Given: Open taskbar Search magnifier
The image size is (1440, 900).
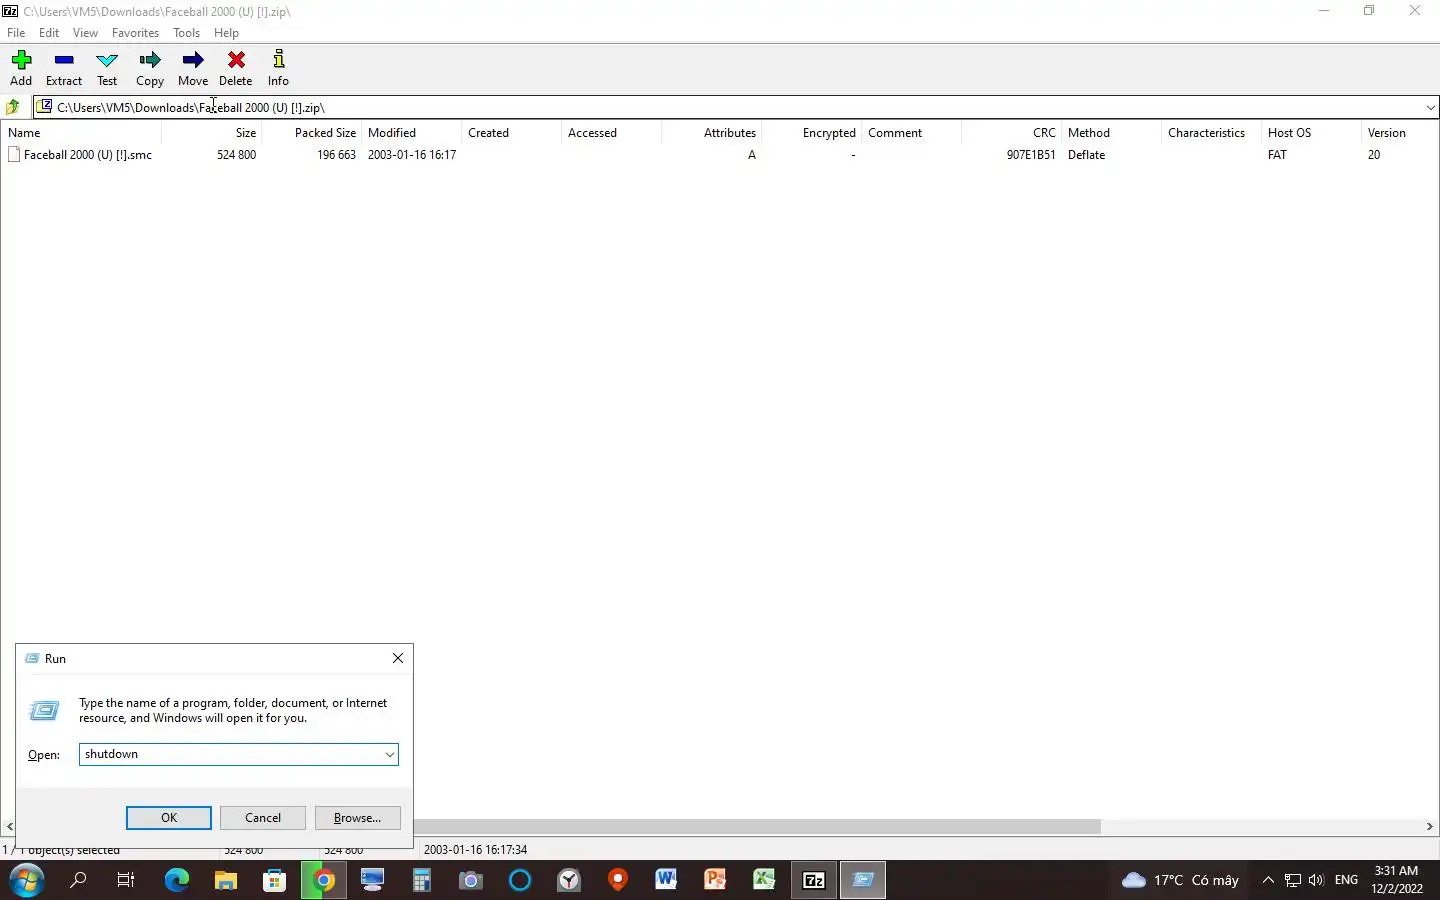Looking at the screenshot, I should [x=77, y=880].
